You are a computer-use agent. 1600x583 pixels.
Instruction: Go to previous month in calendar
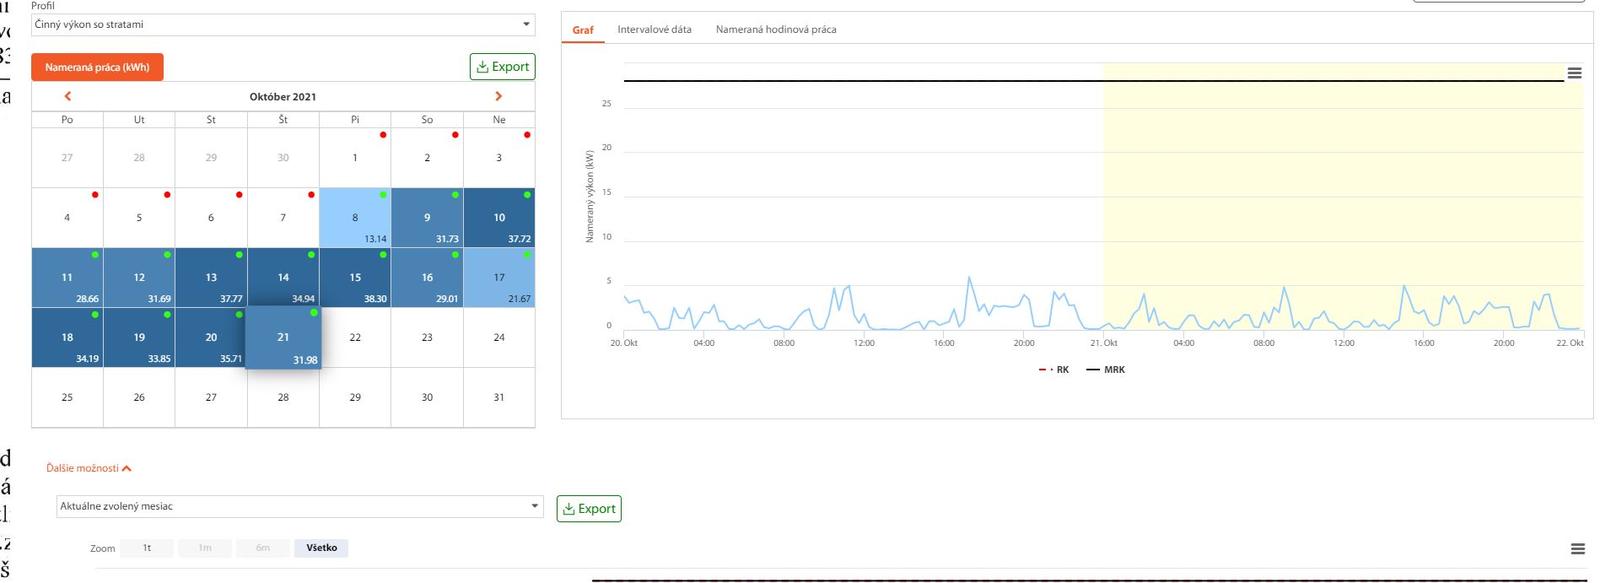(68, 96)
